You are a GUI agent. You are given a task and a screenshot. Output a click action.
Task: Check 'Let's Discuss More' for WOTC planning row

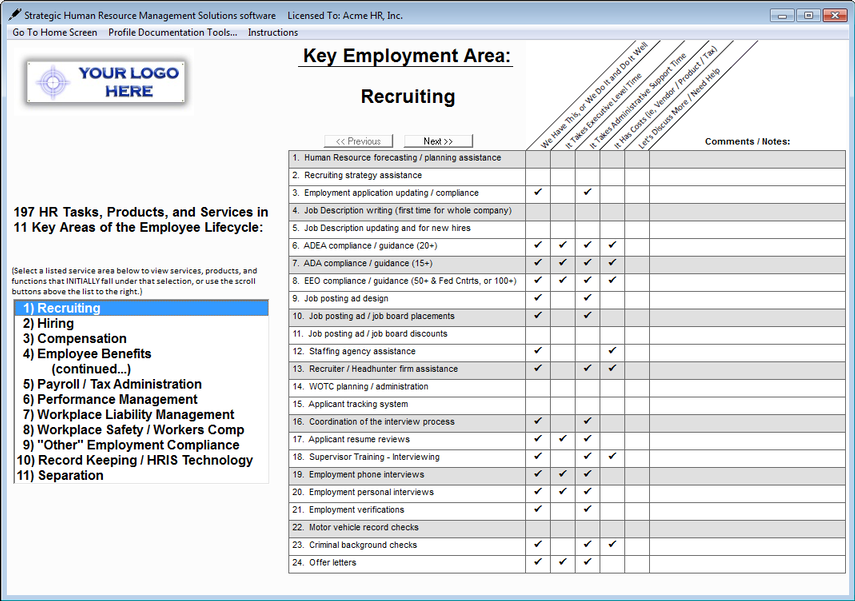(x=637, y=387)
